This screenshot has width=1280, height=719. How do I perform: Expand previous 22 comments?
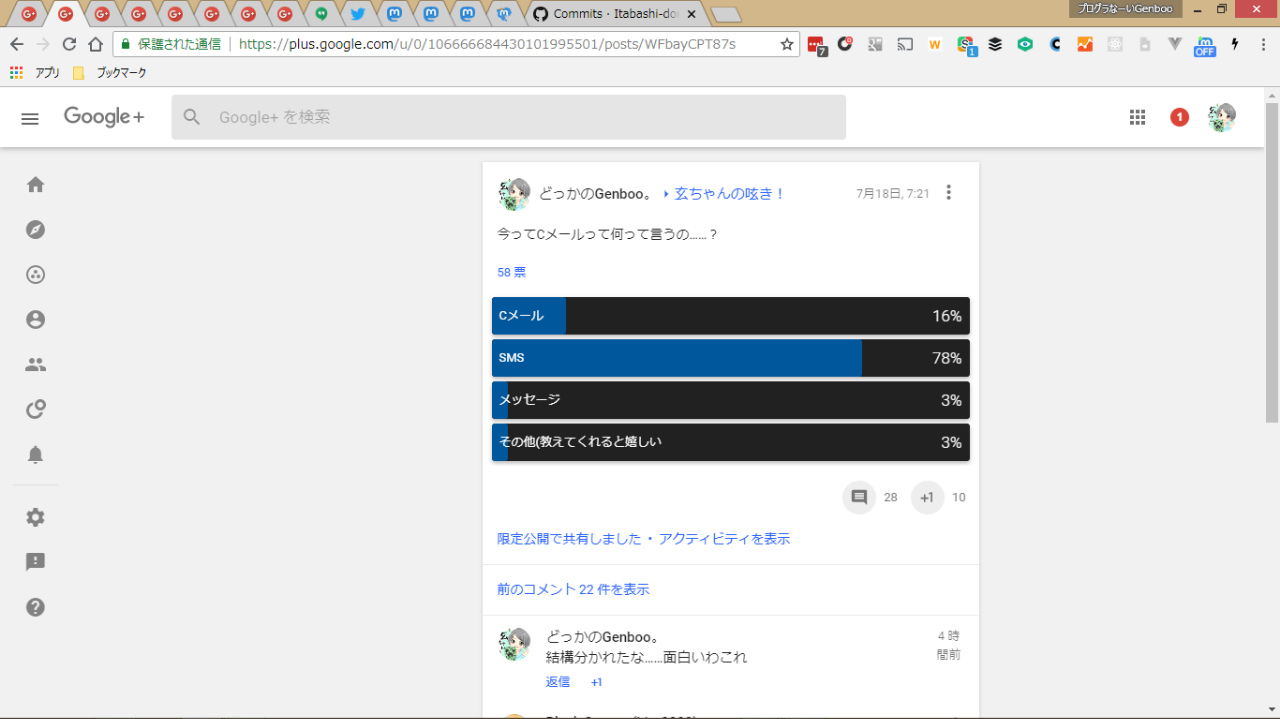[573, 590]
